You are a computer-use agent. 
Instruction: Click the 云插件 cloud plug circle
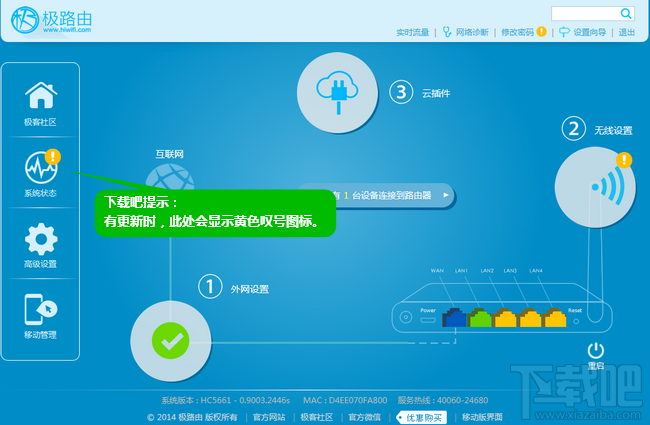pyautogui.click(x=337, y=92)
